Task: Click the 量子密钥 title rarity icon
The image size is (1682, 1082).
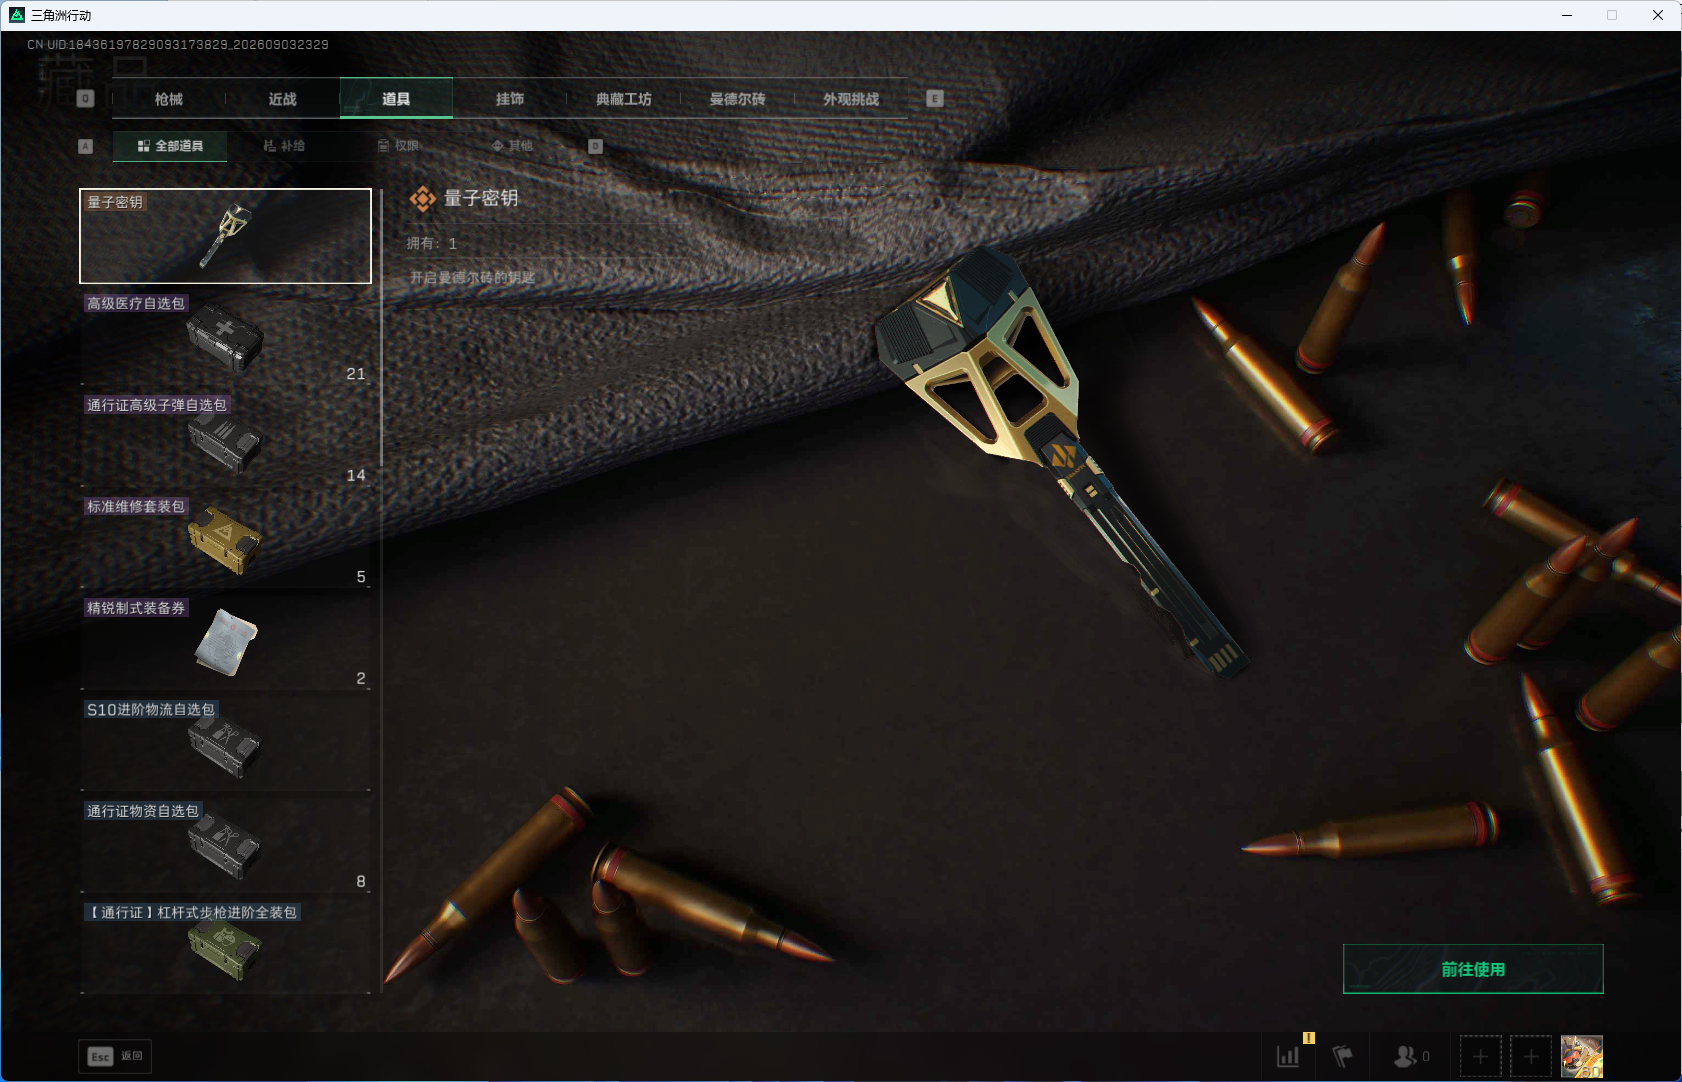Action: point(423,199)
